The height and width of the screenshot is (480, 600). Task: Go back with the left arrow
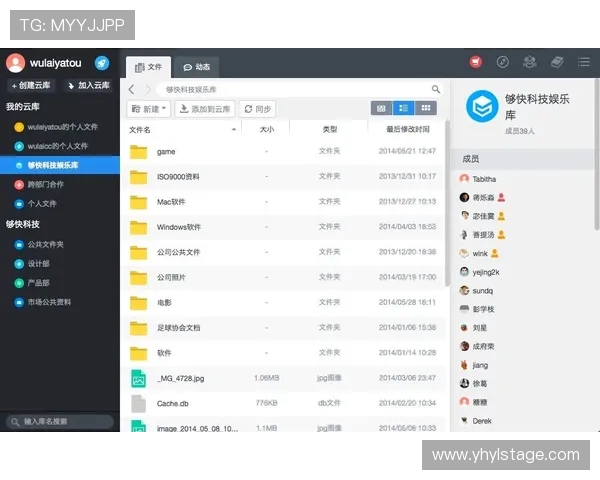[x=132, y=90]
